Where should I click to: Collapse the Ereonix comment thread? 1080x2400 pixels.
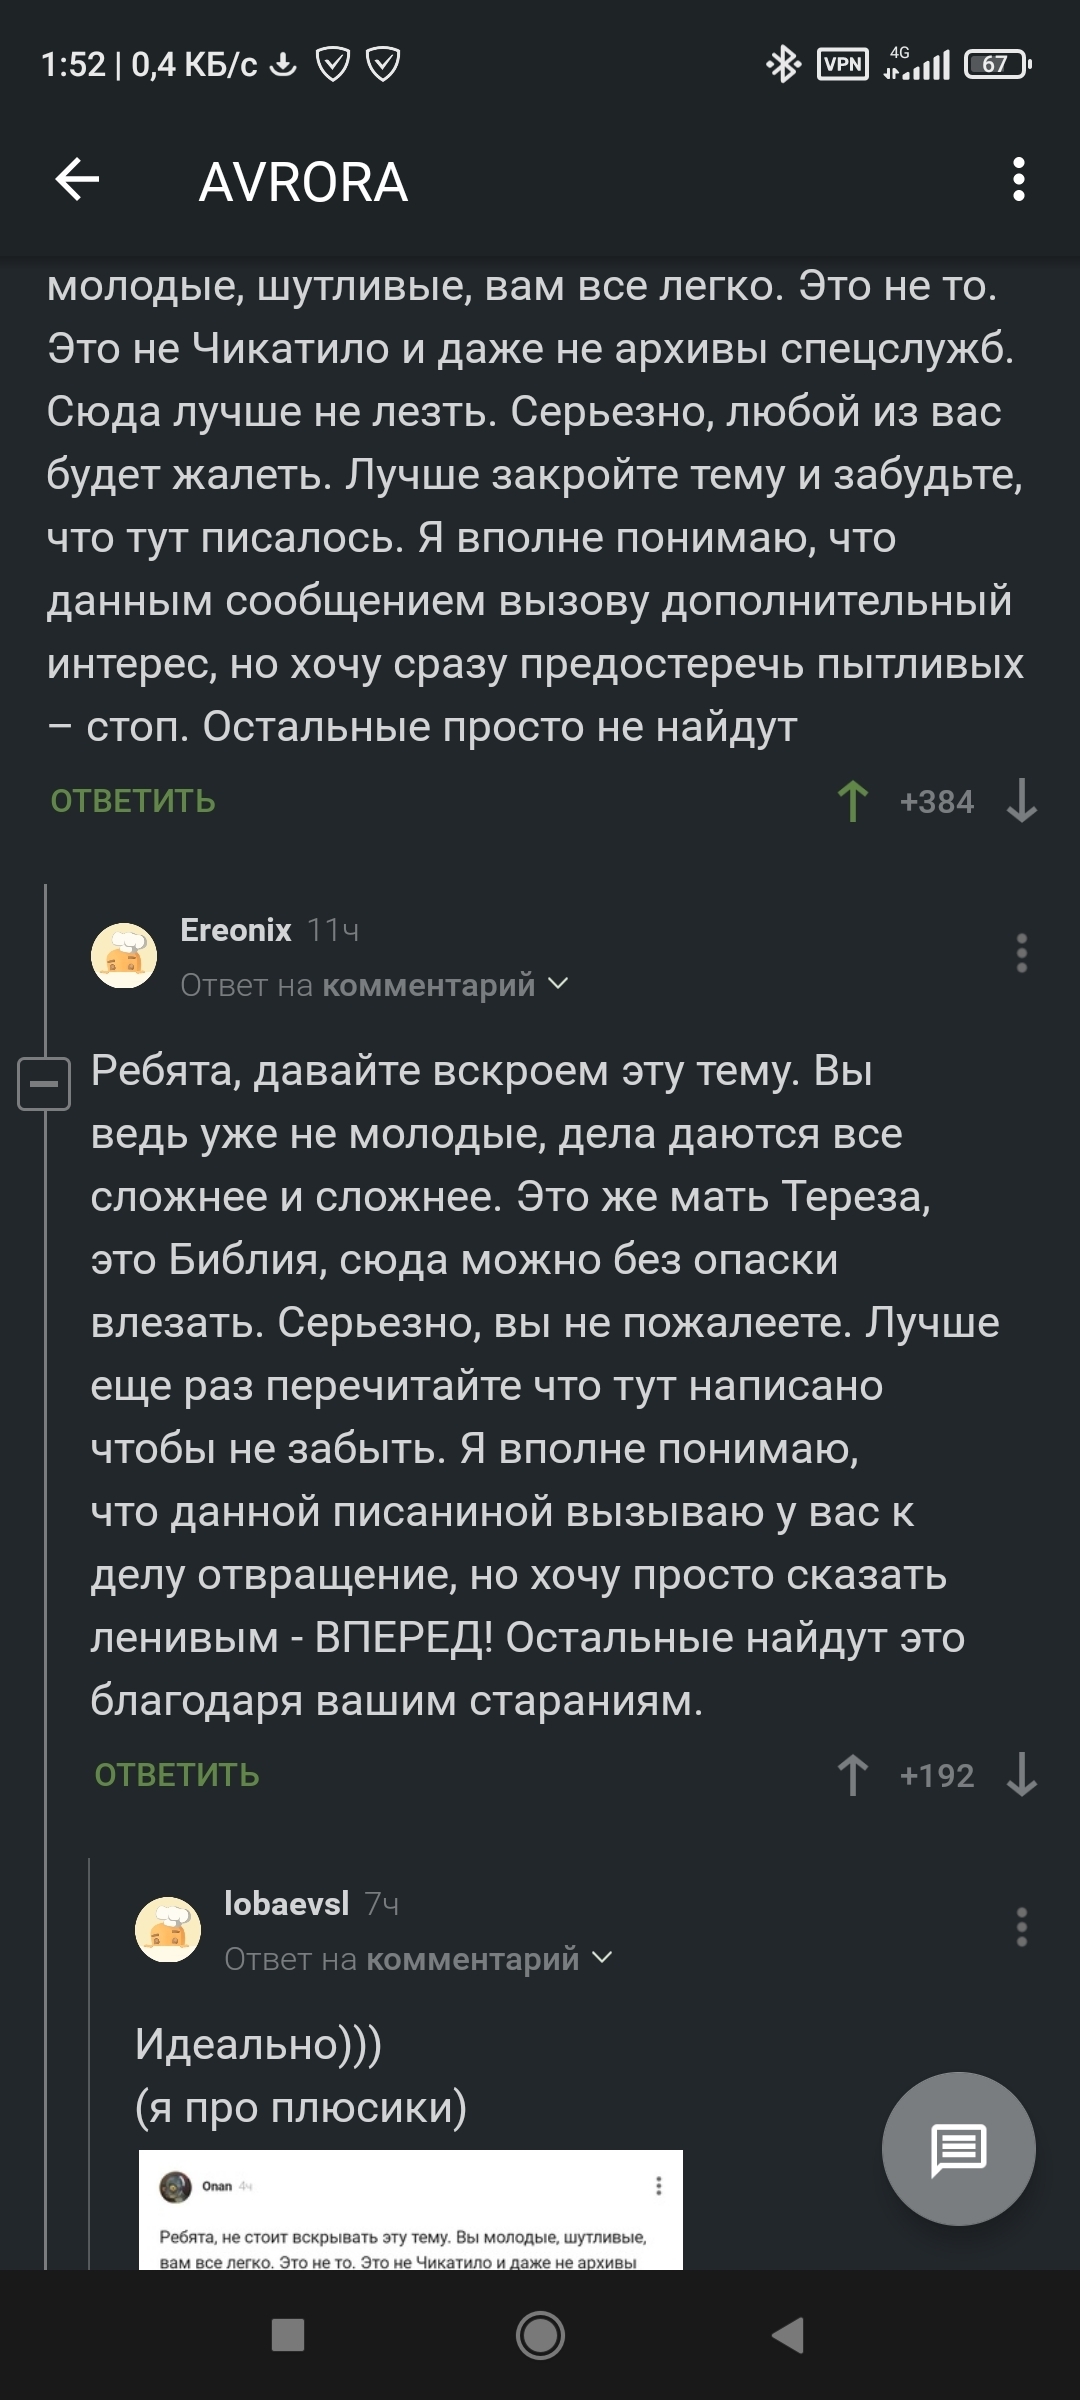pos(44,1084)
